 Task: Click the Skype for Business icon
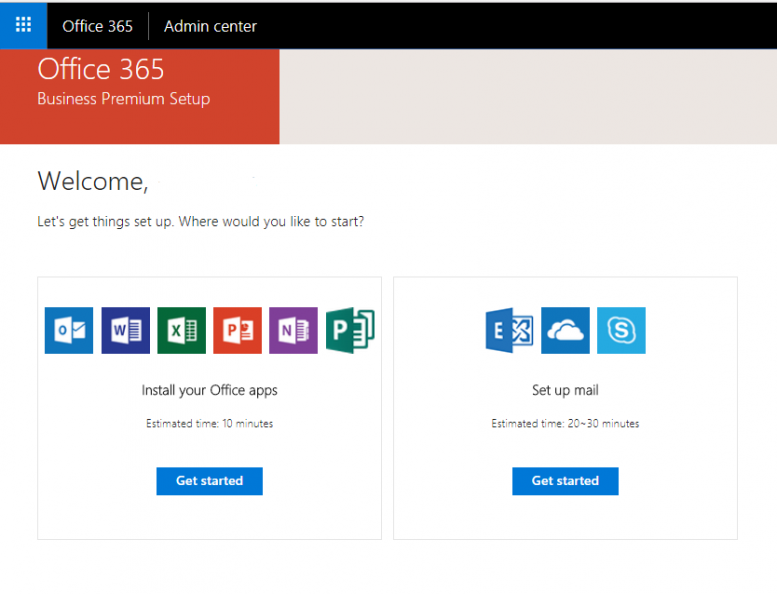(x=621, y=330)
